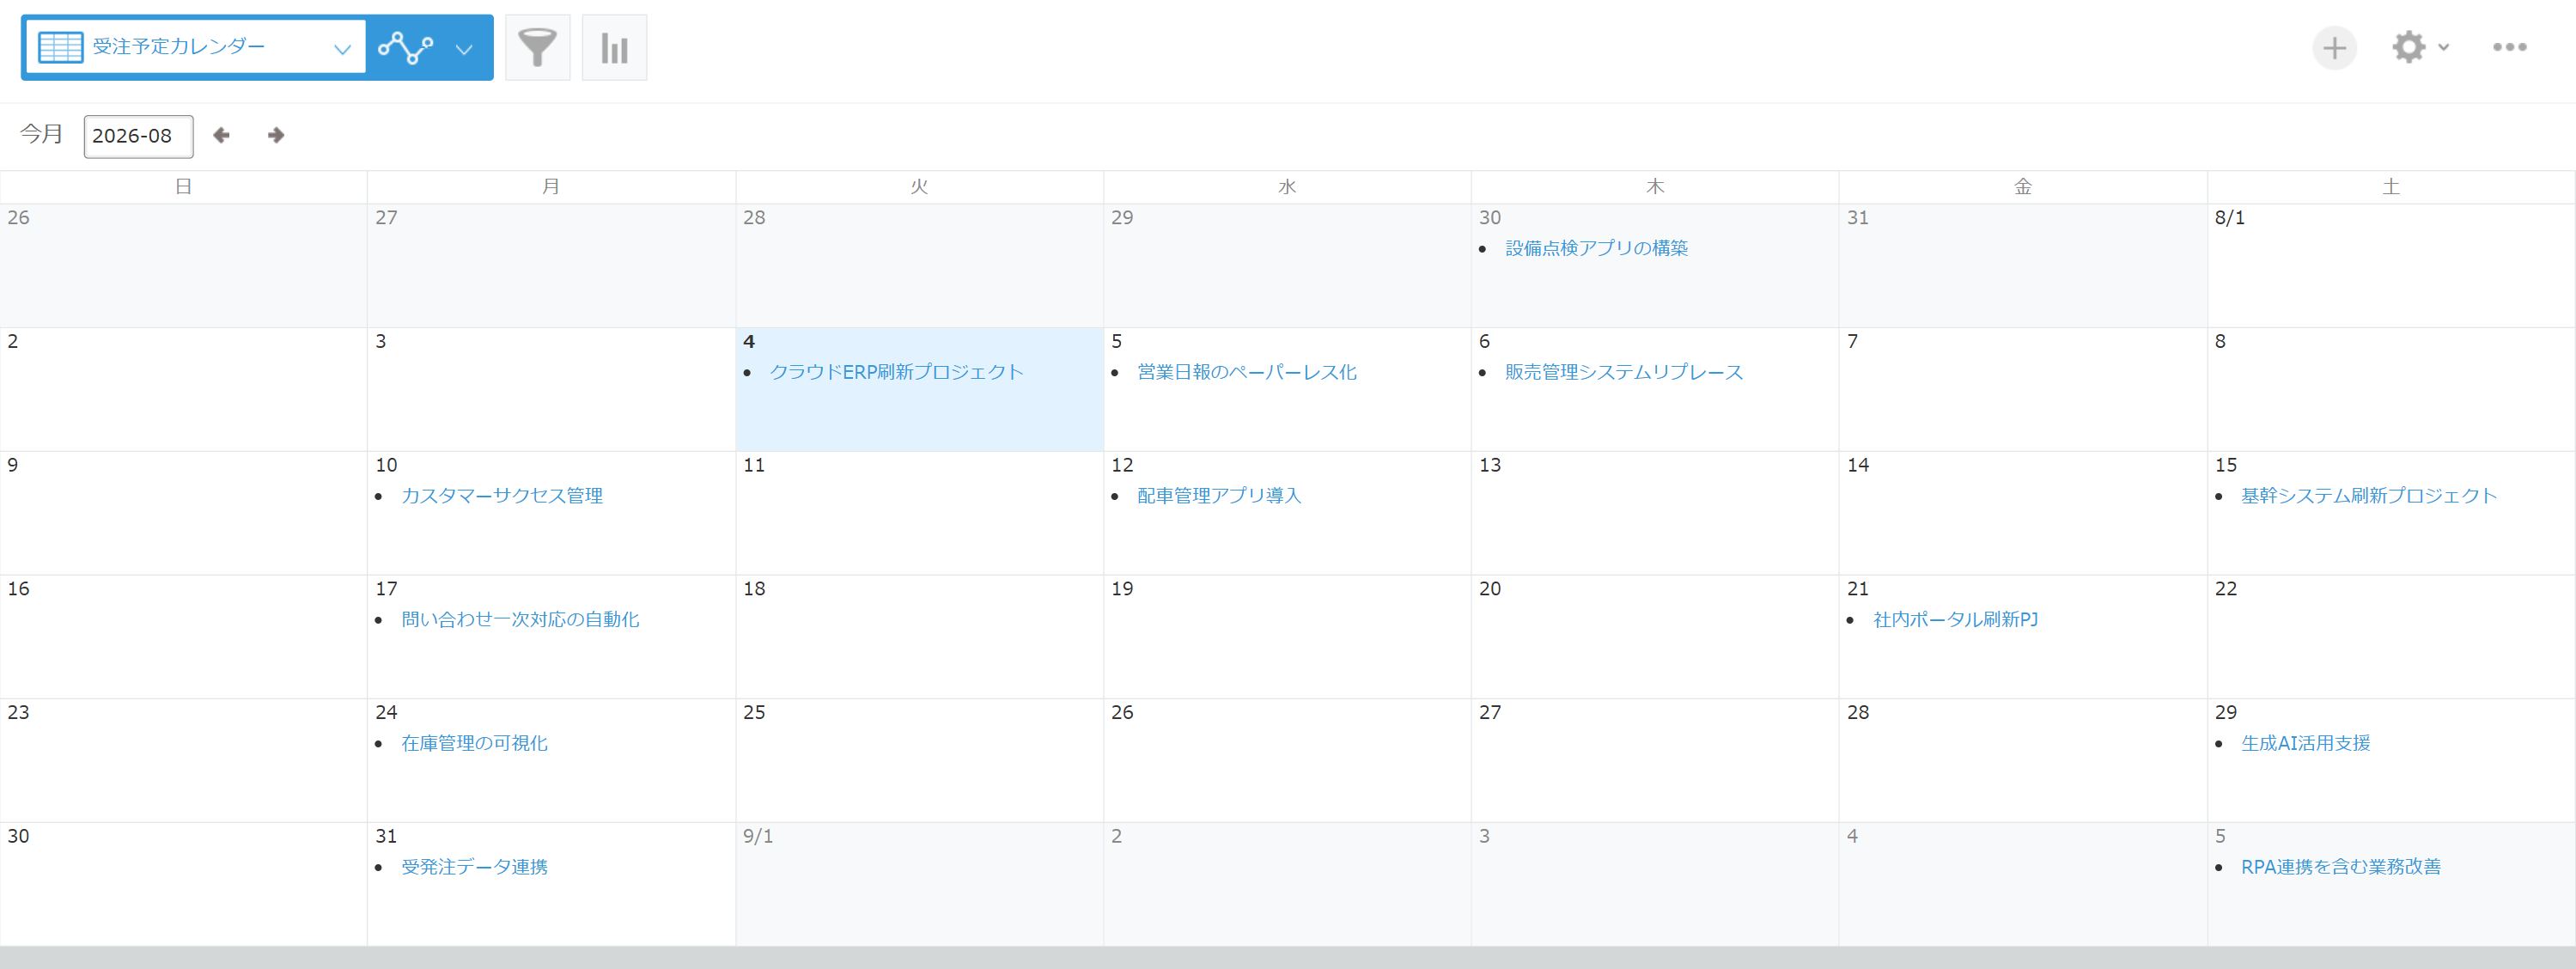Open 営業日報のペーパーレス化 record
This screenshot has width=2576, height=969.
click(x=1247, y=372)
